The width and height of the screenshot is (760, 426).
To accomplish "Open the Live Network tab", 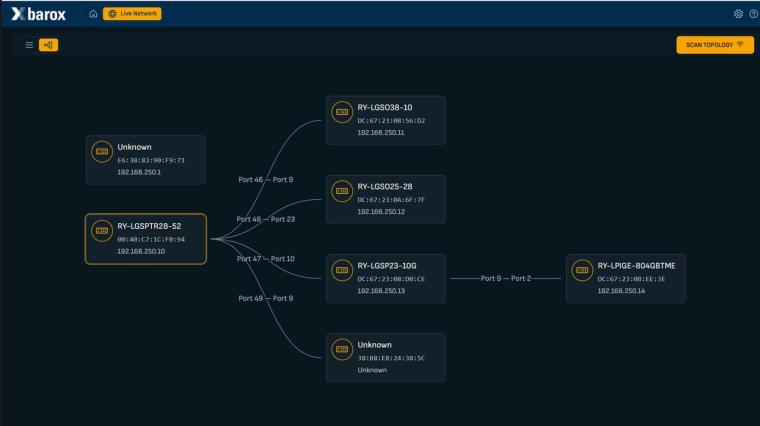I will coord(132,14).
